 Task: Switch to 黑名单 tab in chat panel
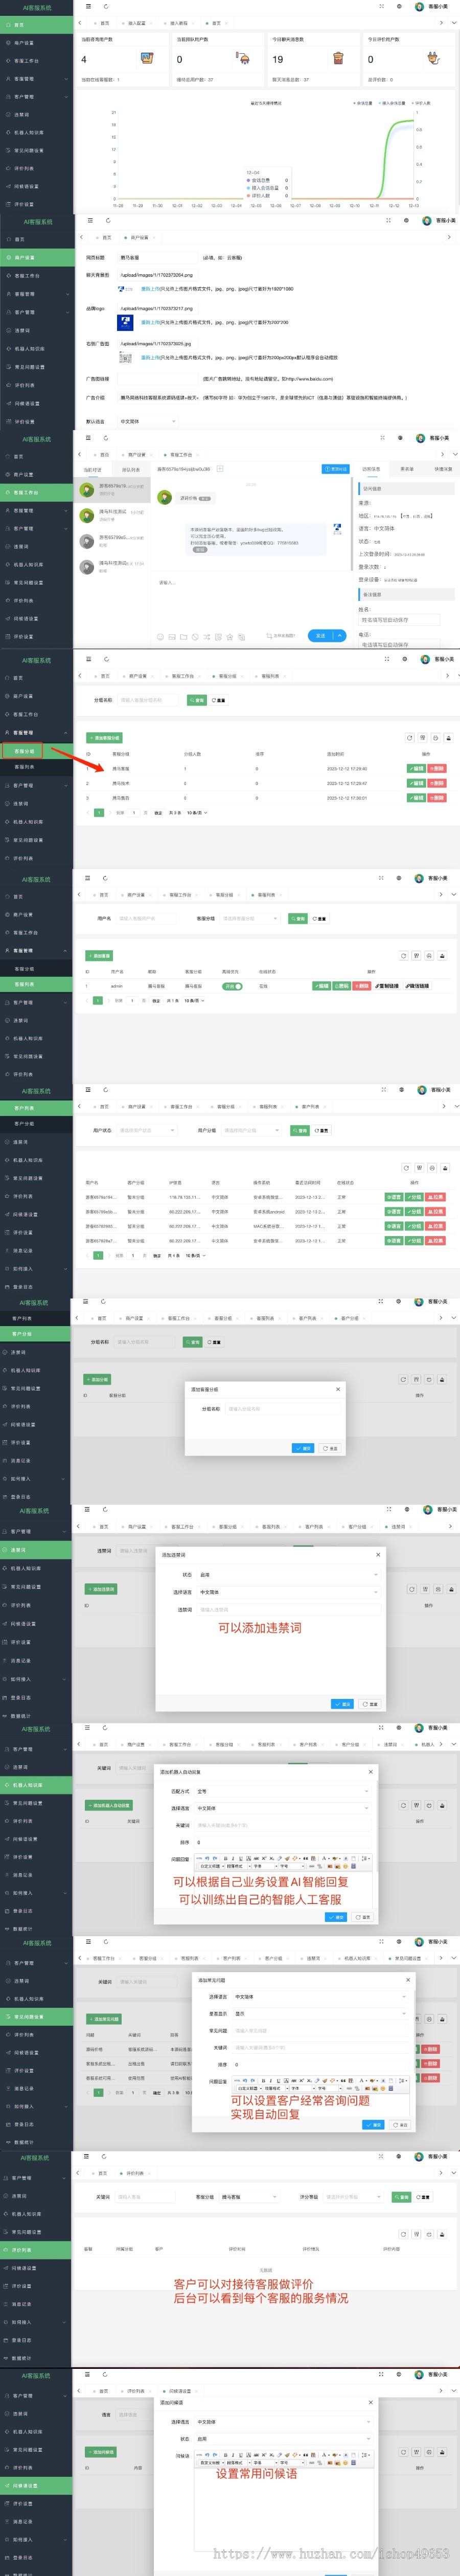407,469
